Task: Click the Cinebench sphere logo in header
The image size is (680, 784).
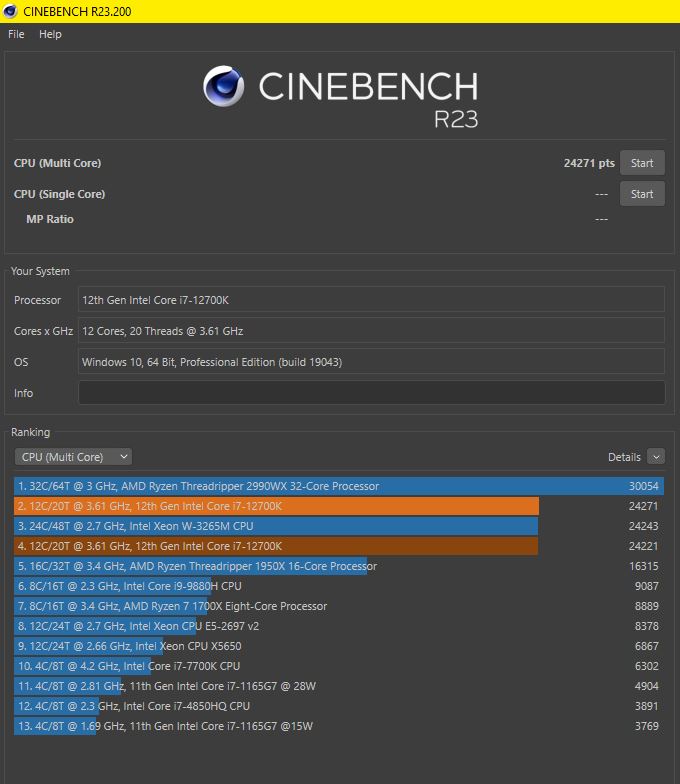Action: pyautogui.click(x=224, y=86)
